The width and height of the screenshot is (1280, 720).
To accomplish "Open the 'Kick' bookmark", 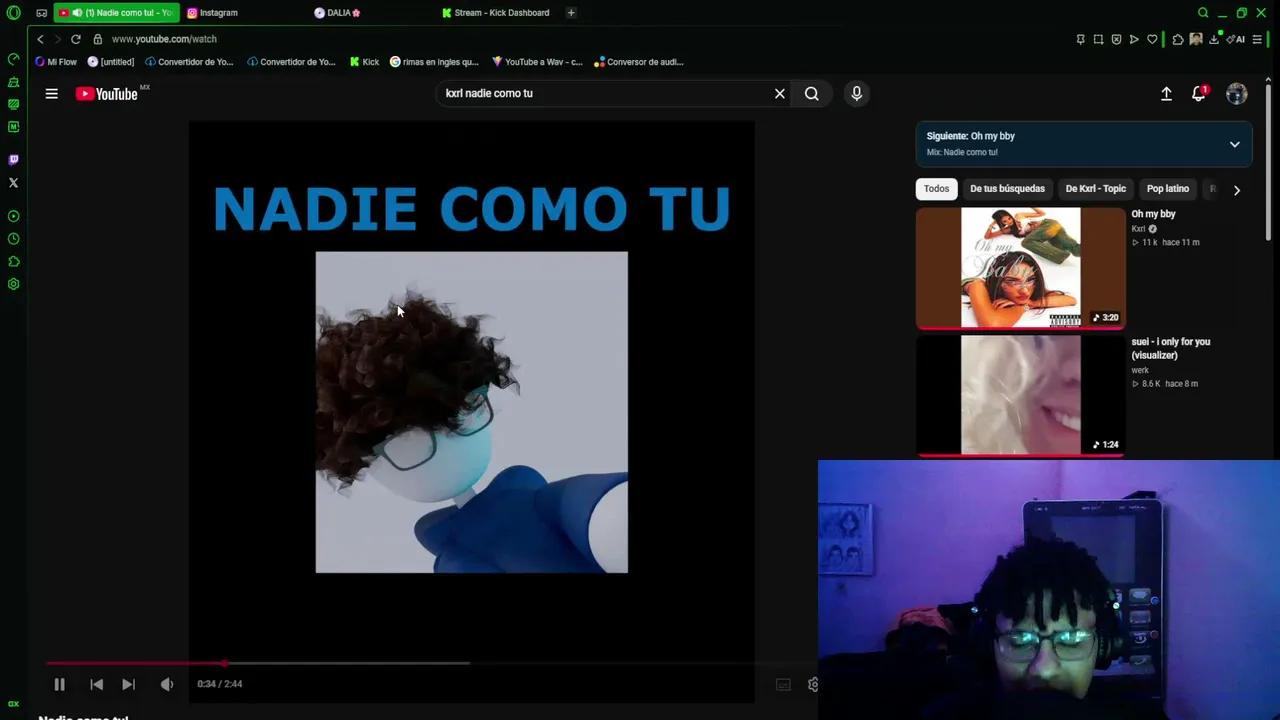I will (364, 62).
